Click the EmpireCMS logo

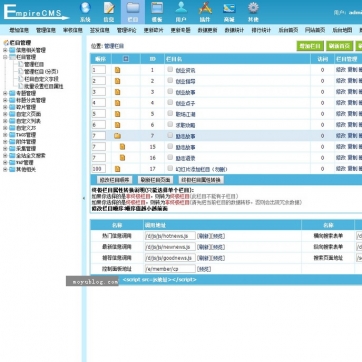[36, 13]
